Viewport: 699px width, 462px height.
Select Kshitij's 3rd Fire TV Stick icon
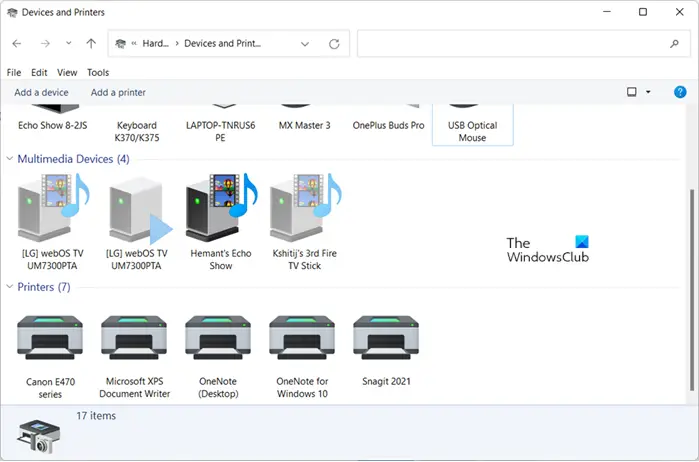(305, 207)
